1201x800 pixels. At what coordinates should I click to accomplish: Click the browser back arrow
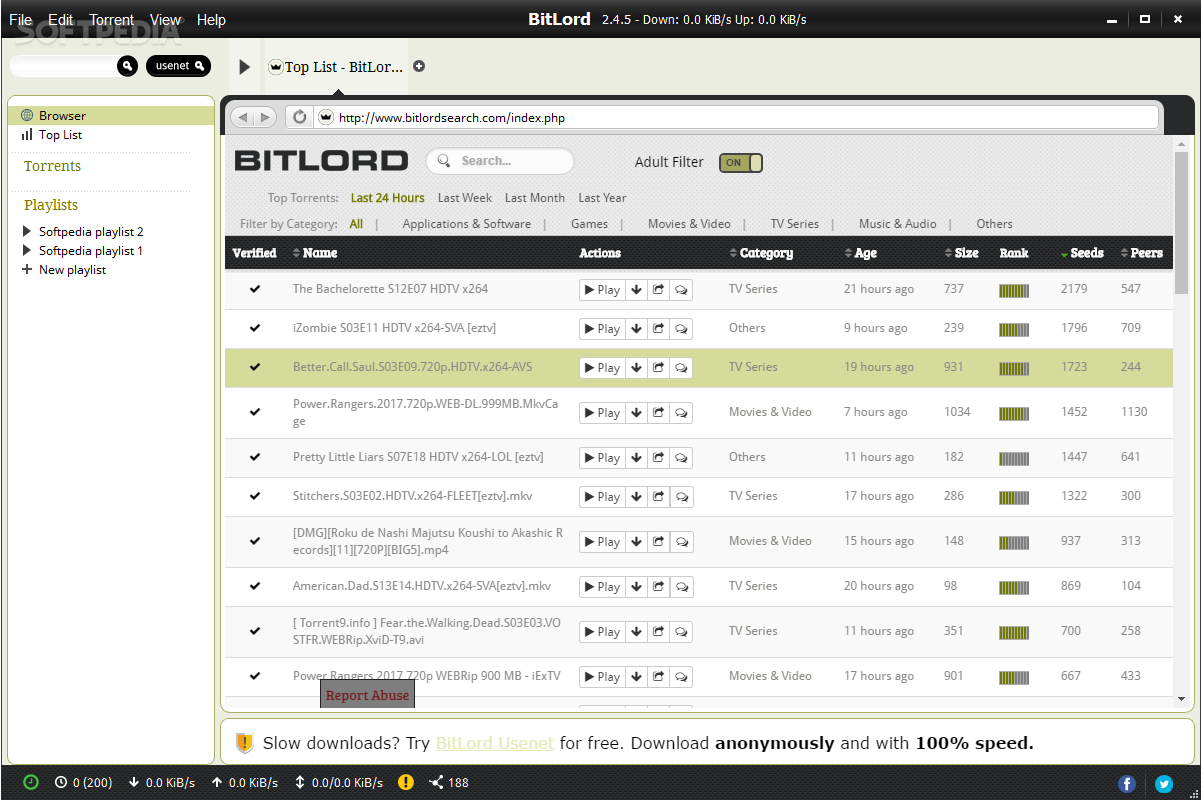241,116
